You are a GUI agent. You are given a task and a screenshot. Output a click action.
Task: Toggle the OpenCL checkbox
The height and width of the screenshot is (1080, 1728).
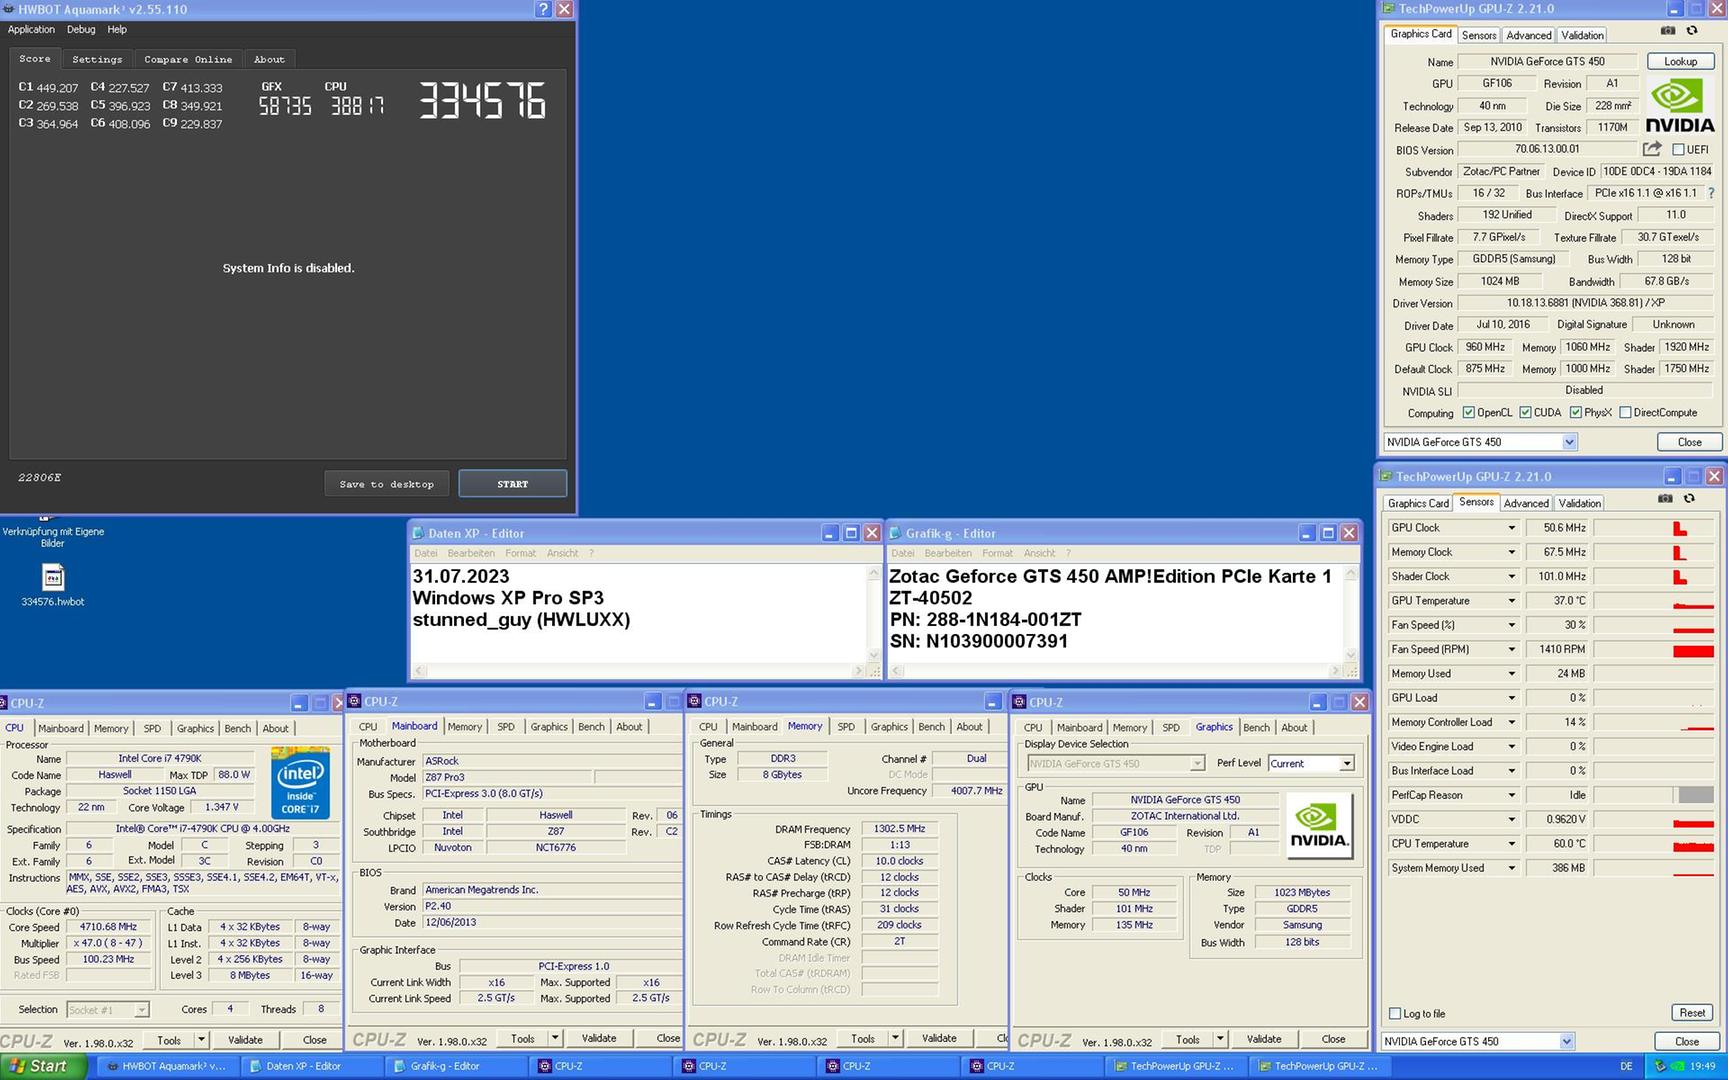tap(1468, 413)
